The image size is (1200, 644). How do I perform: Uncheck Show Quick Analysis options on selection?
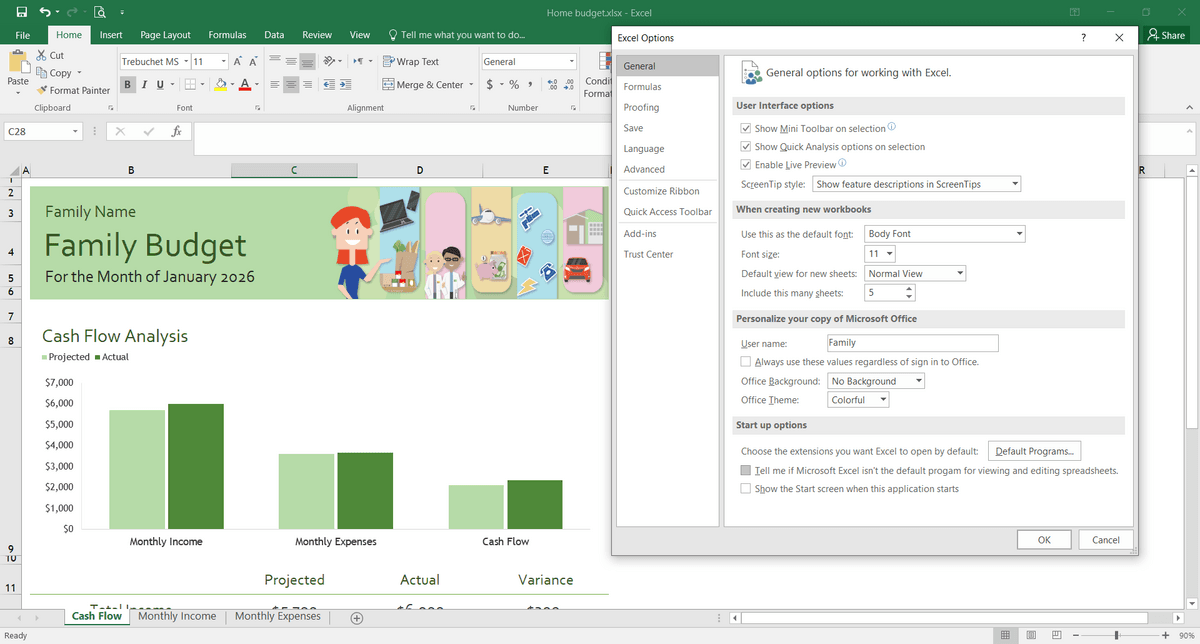(x=746, y=146)
